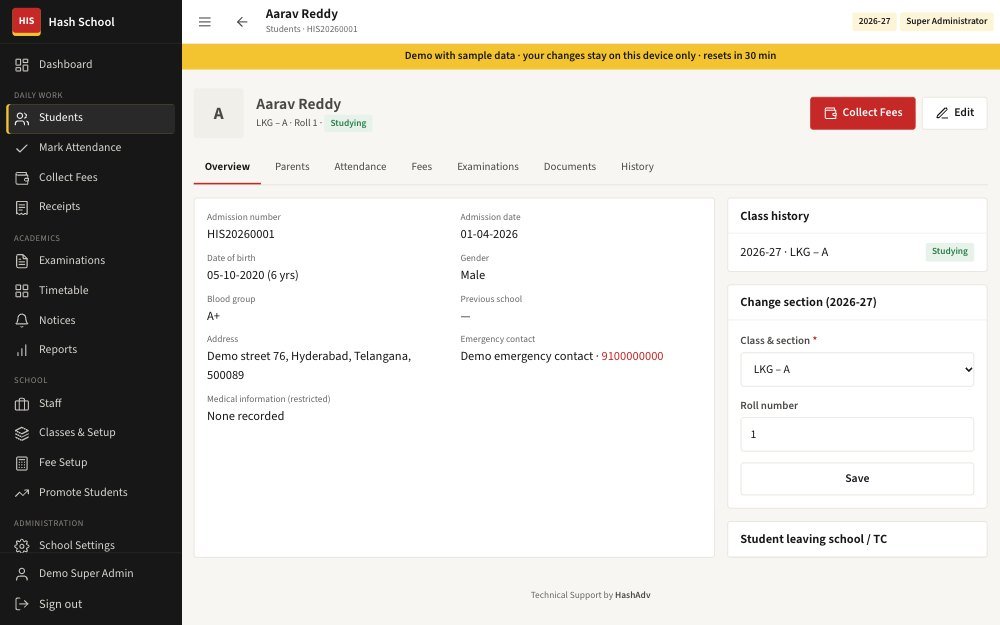Switch to the Overview tab

pos(227,166)
